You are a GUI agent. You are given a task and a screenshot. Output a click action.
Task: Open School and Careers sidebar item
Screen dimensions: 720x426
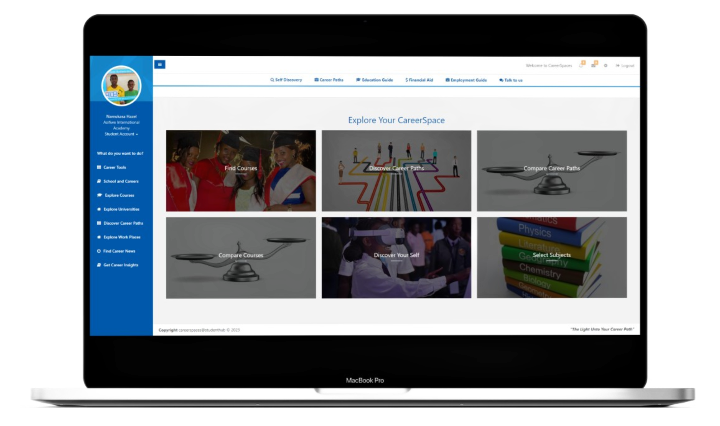[120, 181]
